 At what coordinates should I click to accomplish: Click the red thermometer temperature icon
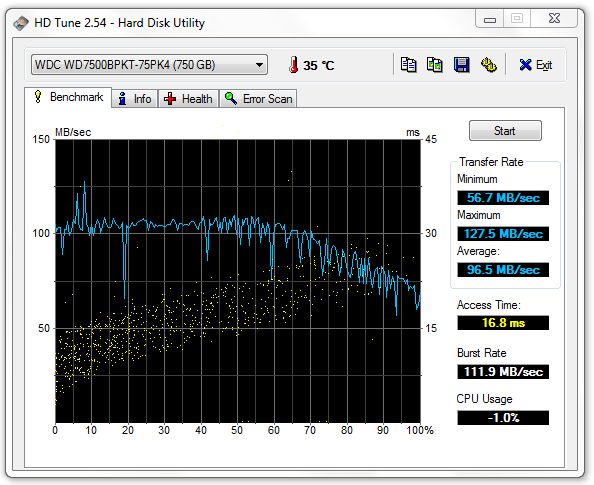coord(293,65)
